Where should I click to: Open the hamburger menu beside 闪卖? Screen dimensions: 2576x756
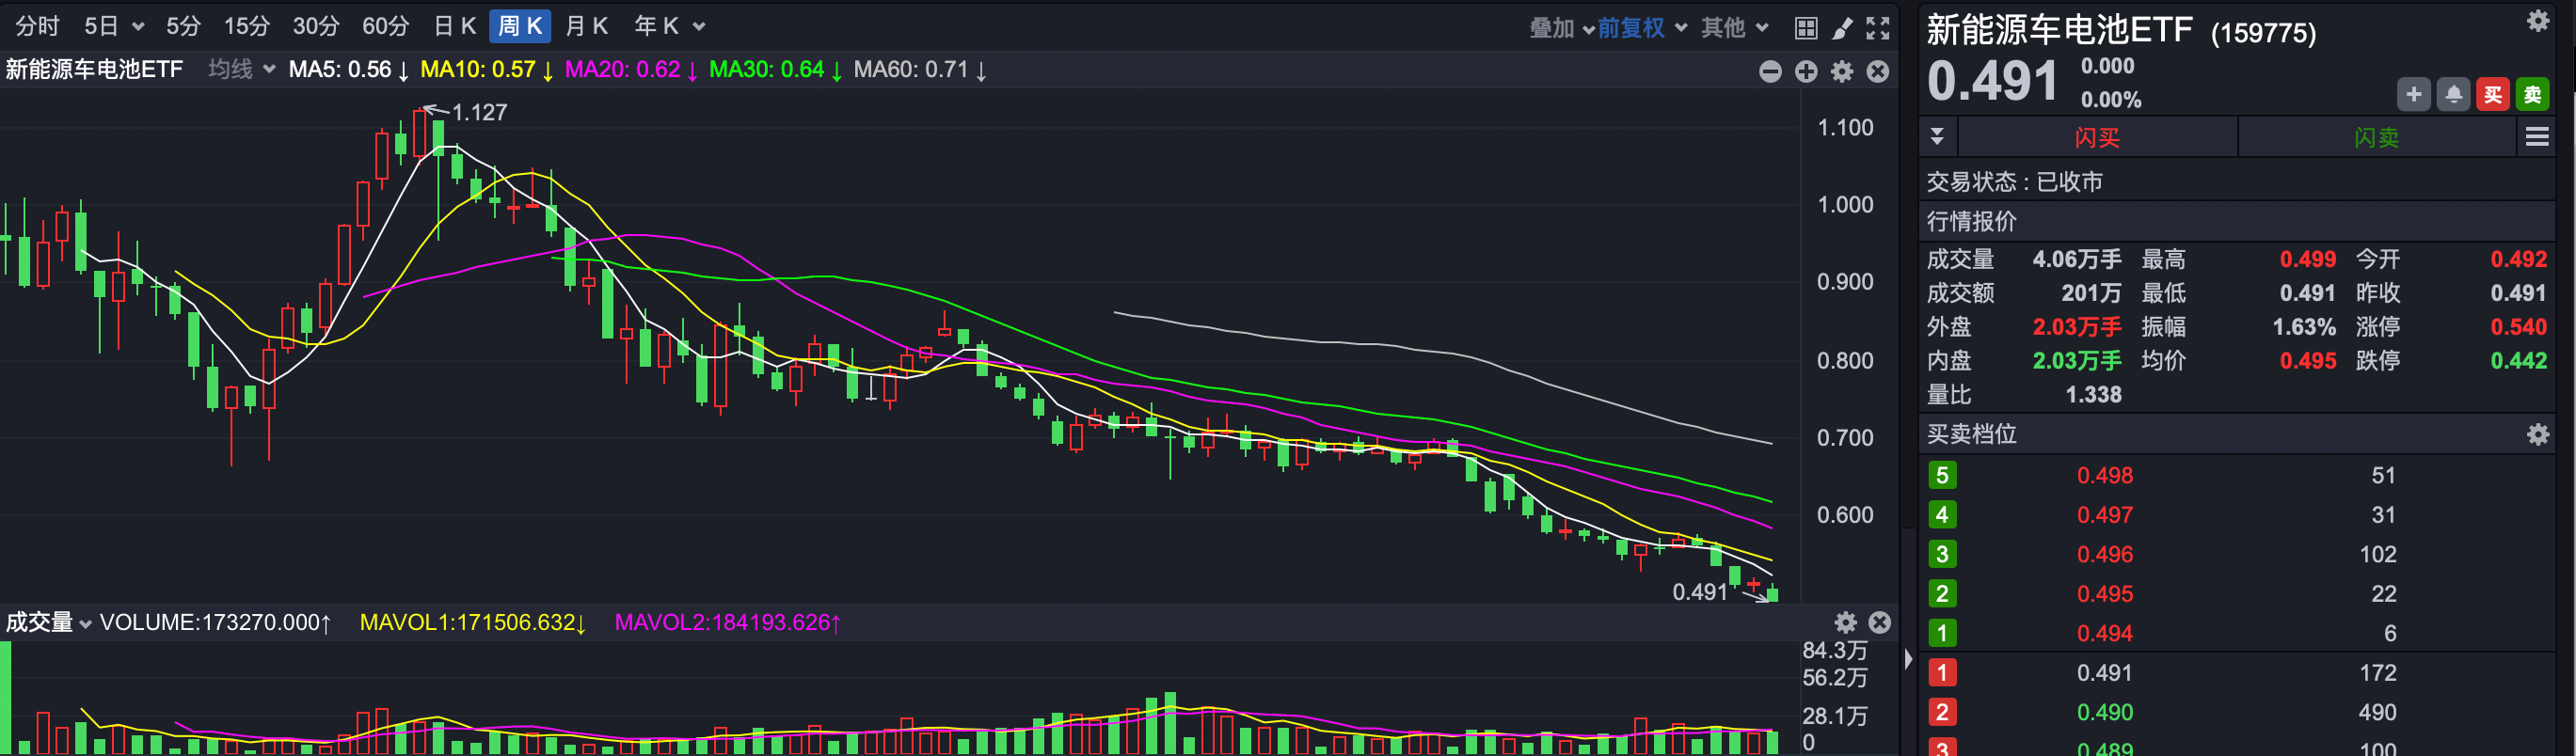click(2537, 137)
